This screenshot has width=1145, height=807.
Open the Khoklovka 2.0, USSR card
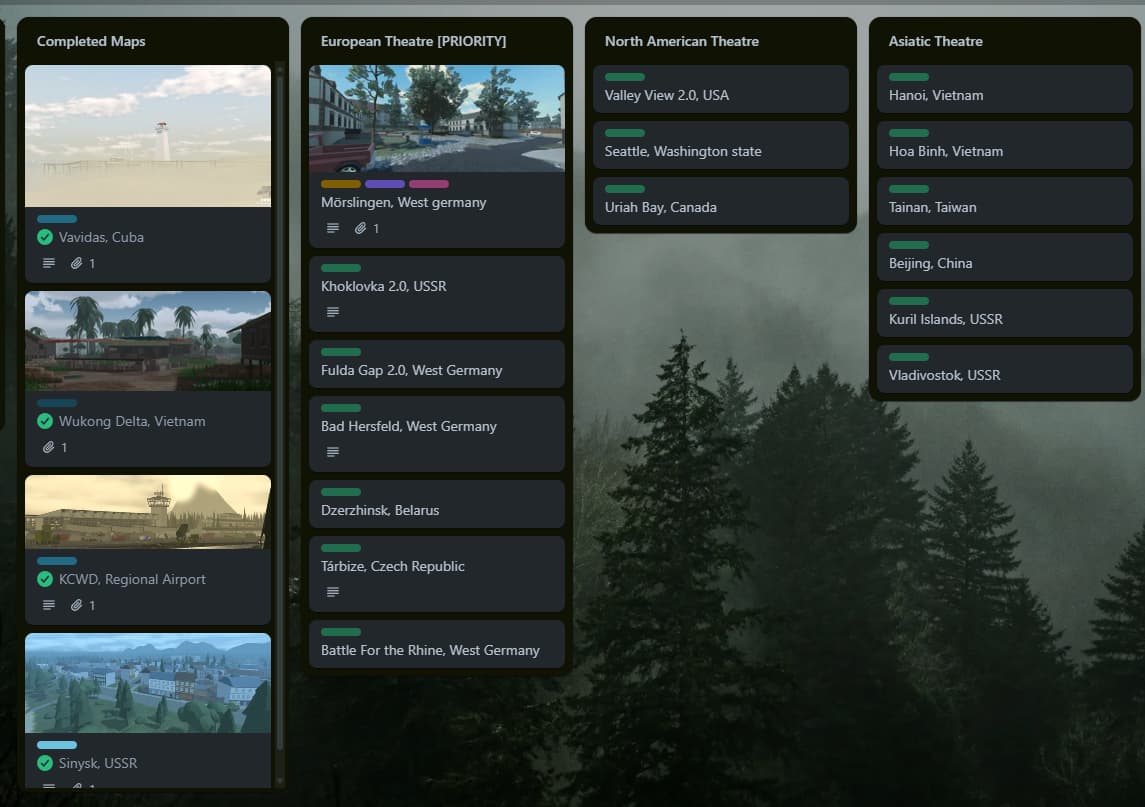pyautogui.click(x=437, y=294)
